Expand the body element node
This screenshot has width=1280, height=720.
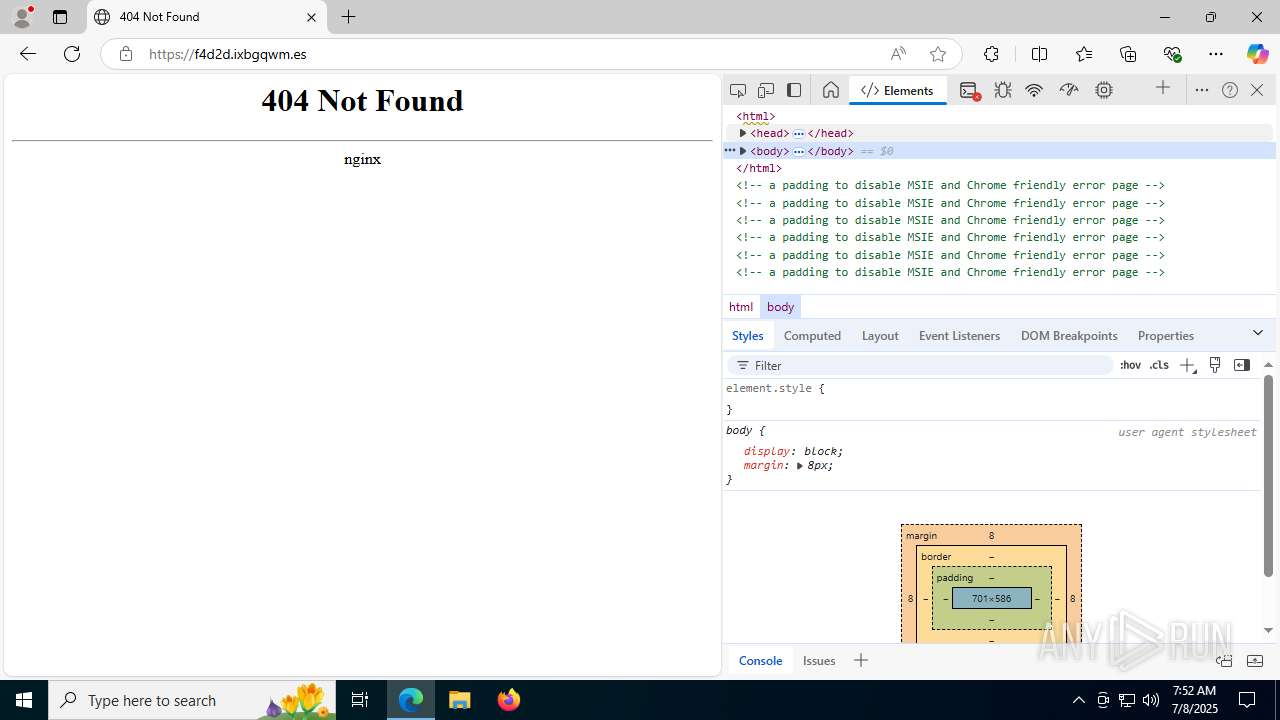coord(743,151)
